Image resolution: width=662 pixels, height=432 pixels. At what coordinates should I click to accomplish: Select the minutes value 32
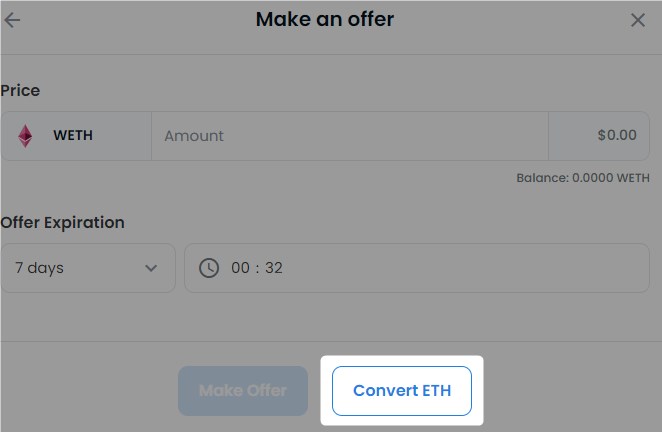[x=274, y=268]
